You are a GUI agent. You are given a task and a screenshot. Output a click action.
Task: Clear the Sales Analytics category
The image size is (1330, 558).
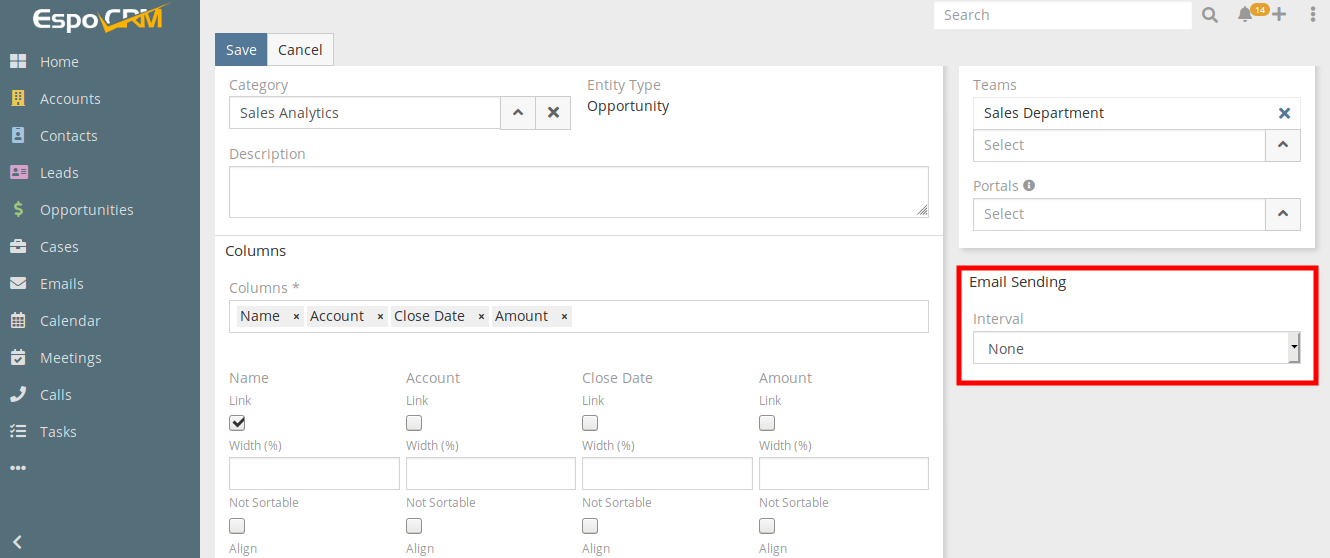click(x=553, y=113)
